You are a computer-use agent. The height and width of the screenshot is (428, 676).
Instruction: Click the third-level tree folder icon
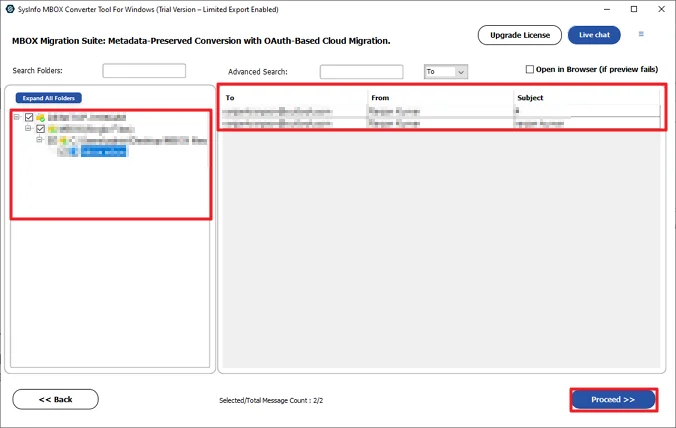click(64, 141)
